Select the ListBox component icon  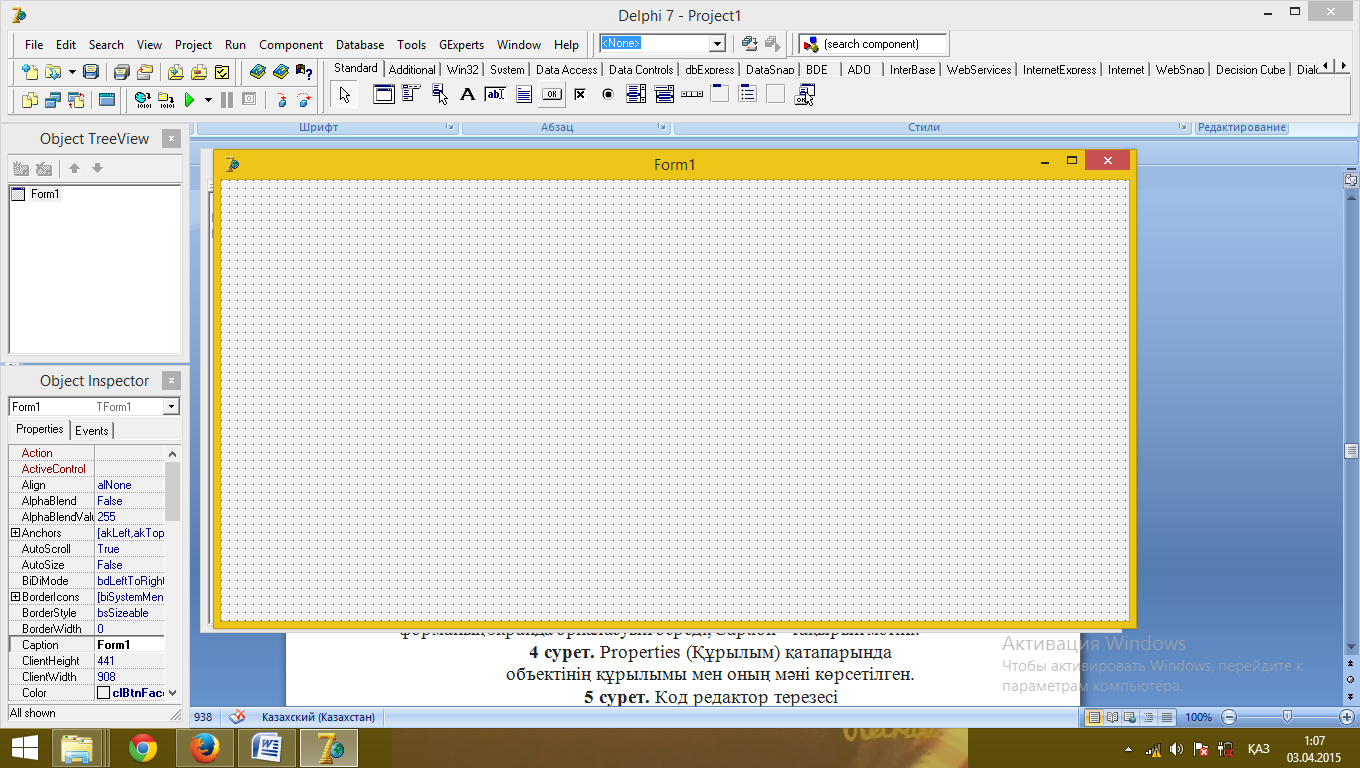[x=635, y=95]
